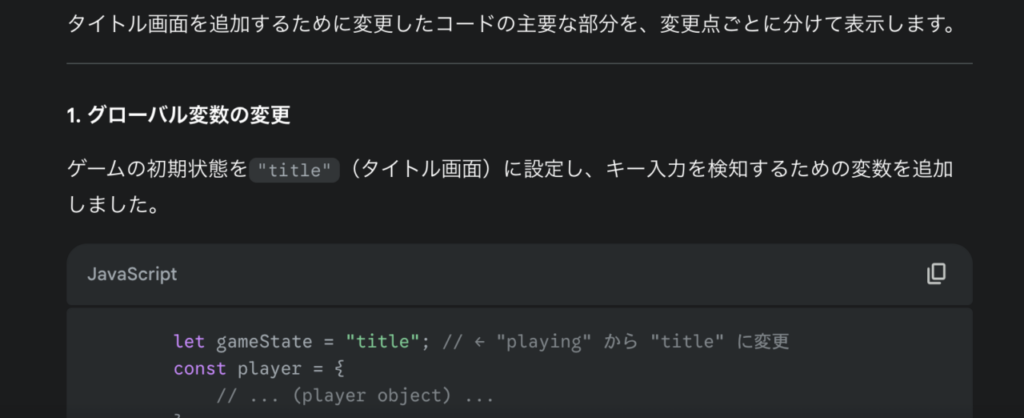
Task: Click the text "ゲームの初期状態を"
Action: 157,169
